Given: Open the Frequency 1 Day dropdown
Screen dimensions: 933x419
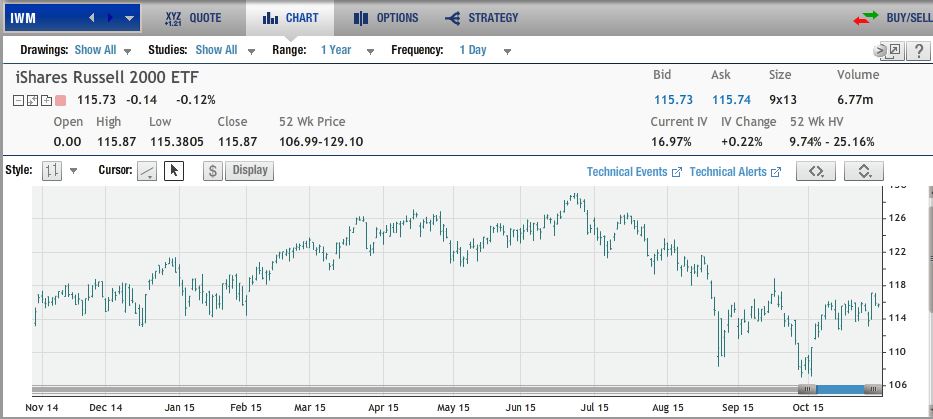Looking at the screenshot, I should tap(484, 50).
